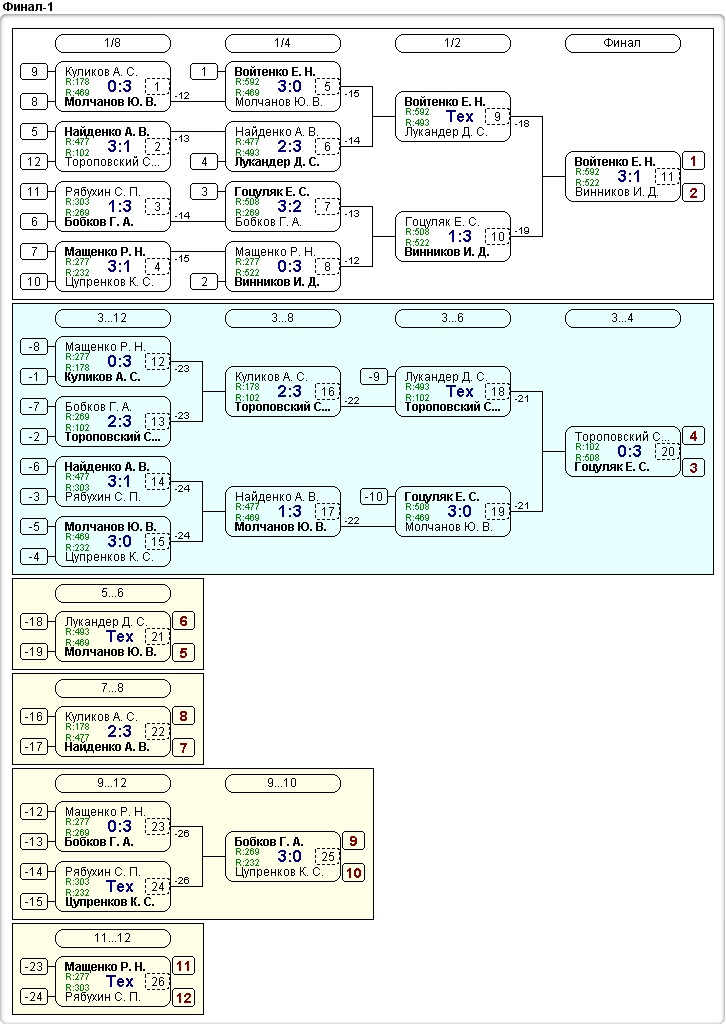Image resolution: width=726 pixels, height=1025 pixels.
Task: Click second place badge next to Винников
Action: 693,193
